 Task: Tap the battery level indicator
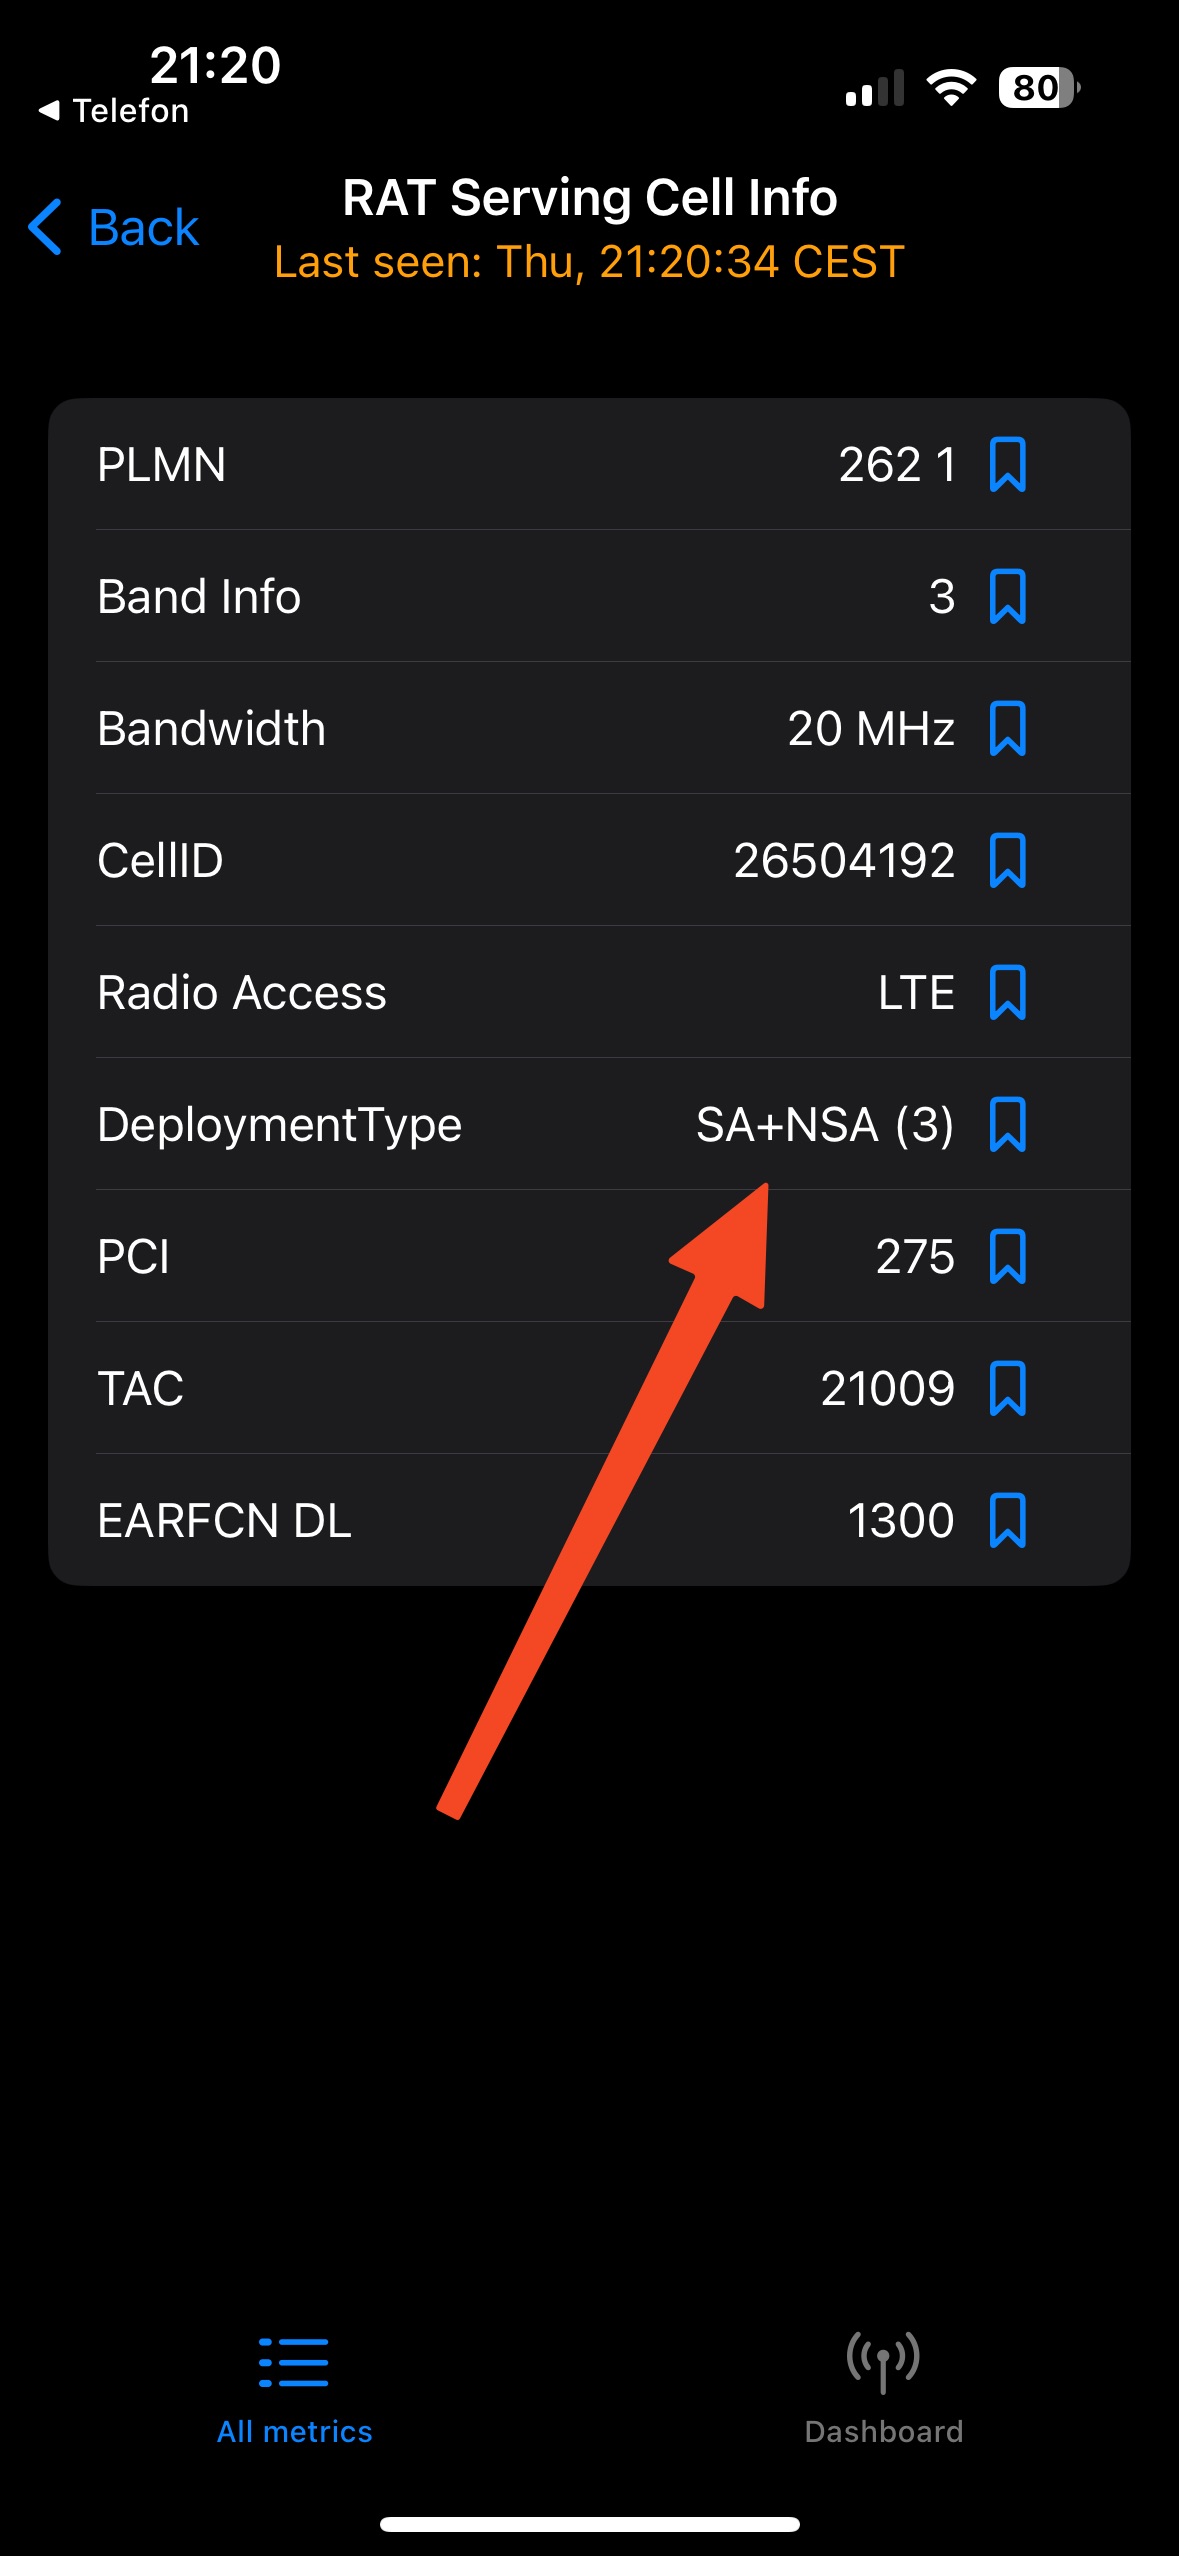[x=1038, y=88]
